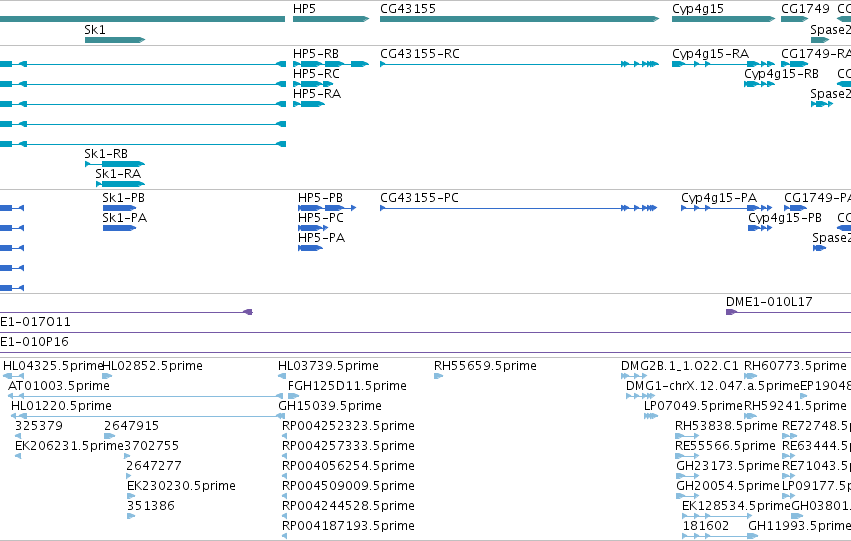
Task: Select the 325379 feature label
Action: pyautogui.click(x=39, y=426)
